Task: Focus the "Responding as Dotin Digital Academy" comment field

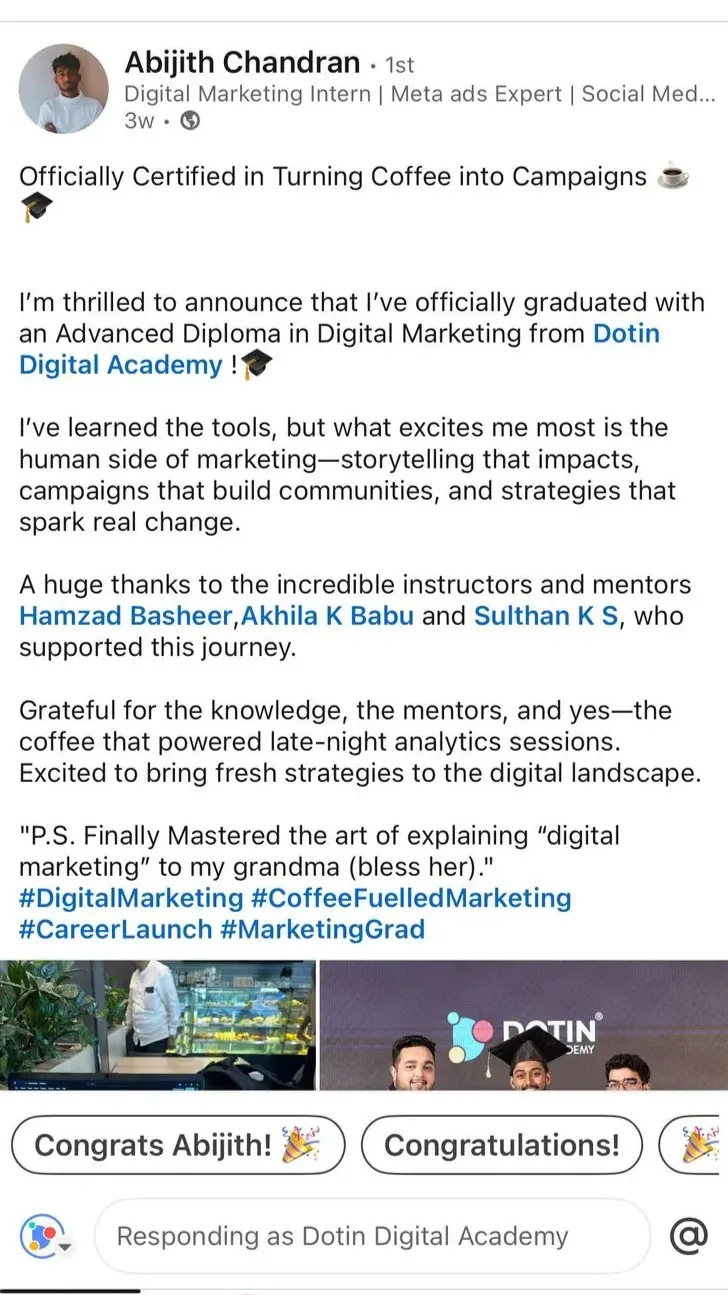Action: click(x=371, y=1237)
